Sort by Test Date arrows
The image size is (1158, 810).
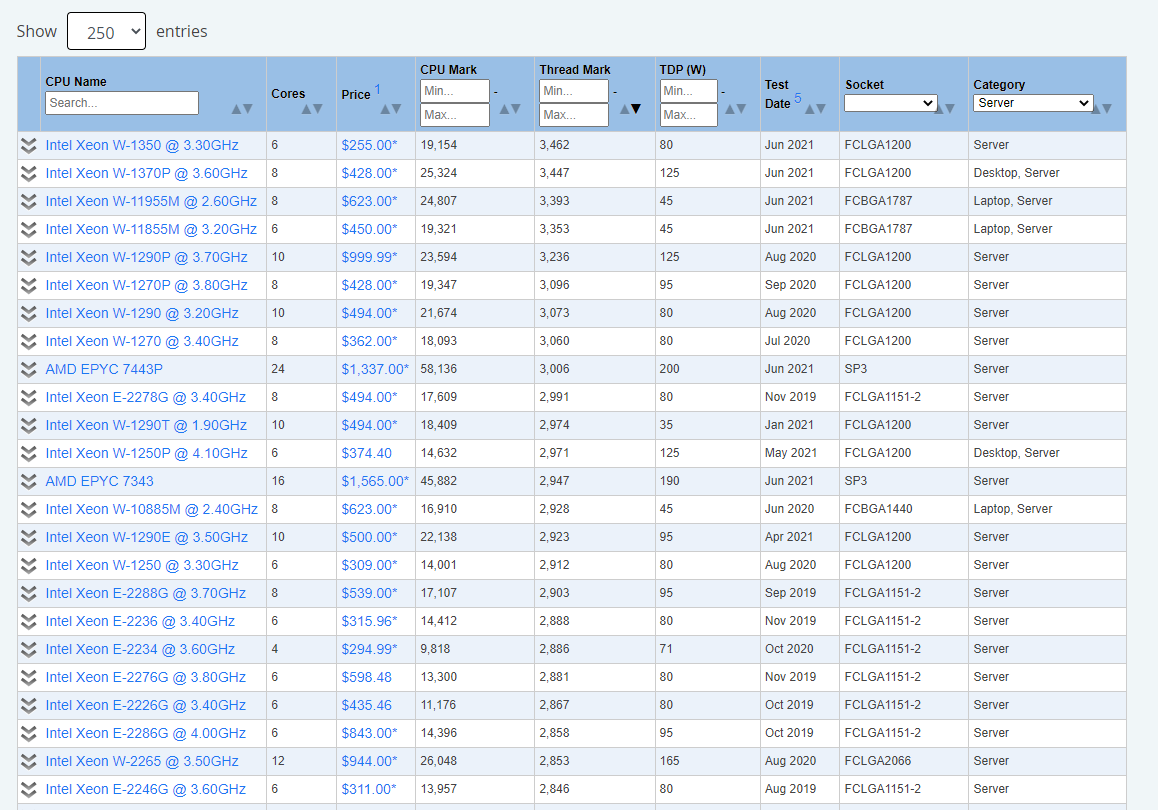coord(815,109)
